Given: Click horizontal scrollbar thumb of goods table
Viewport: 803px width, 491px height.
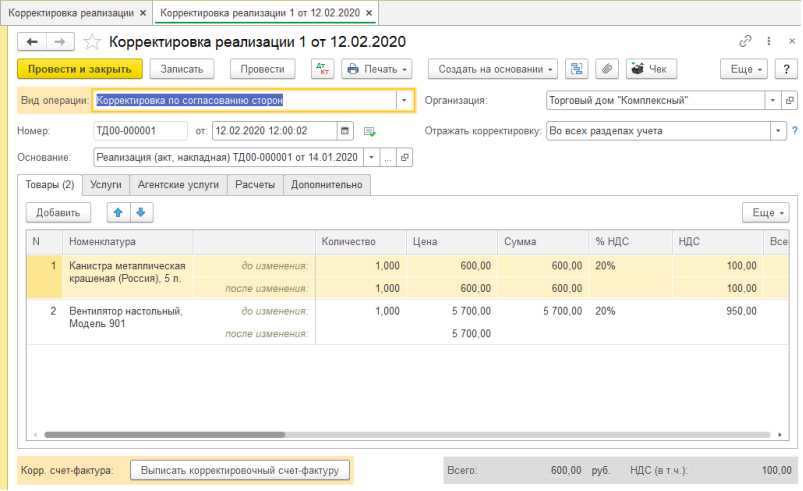Looking at the screenshot, I should point(165,435).
